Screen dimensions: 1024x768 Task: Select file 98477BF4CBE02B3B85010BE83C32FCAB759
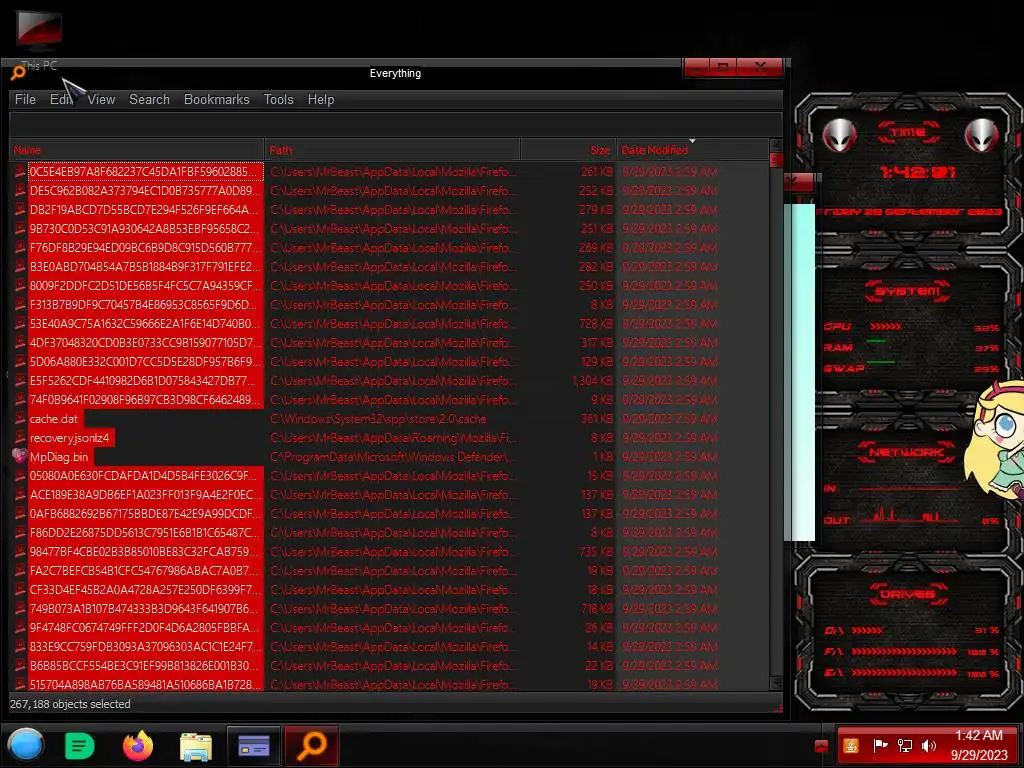[x=145, y=552]
